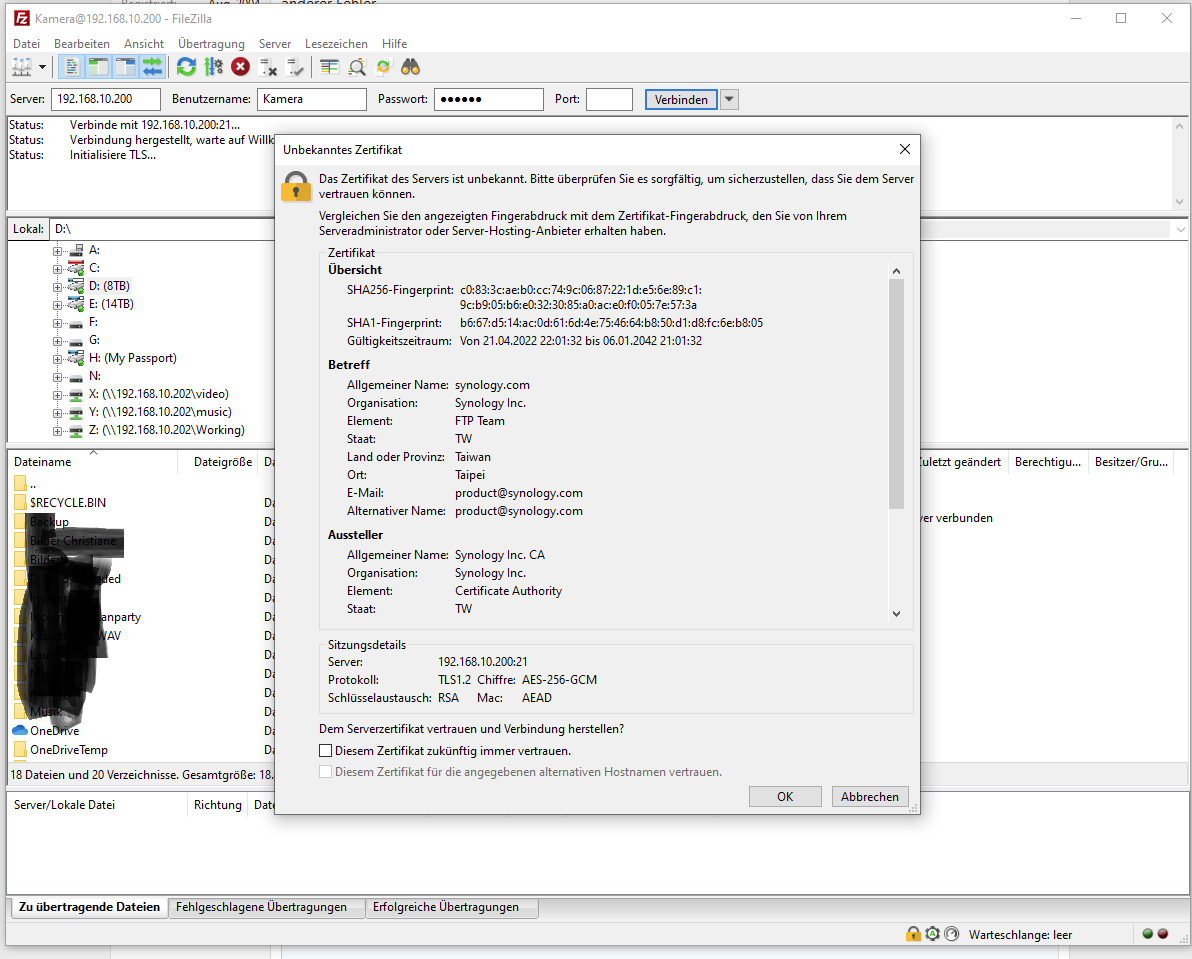Click Abbrechen to reject certificate

click(870, 796)
